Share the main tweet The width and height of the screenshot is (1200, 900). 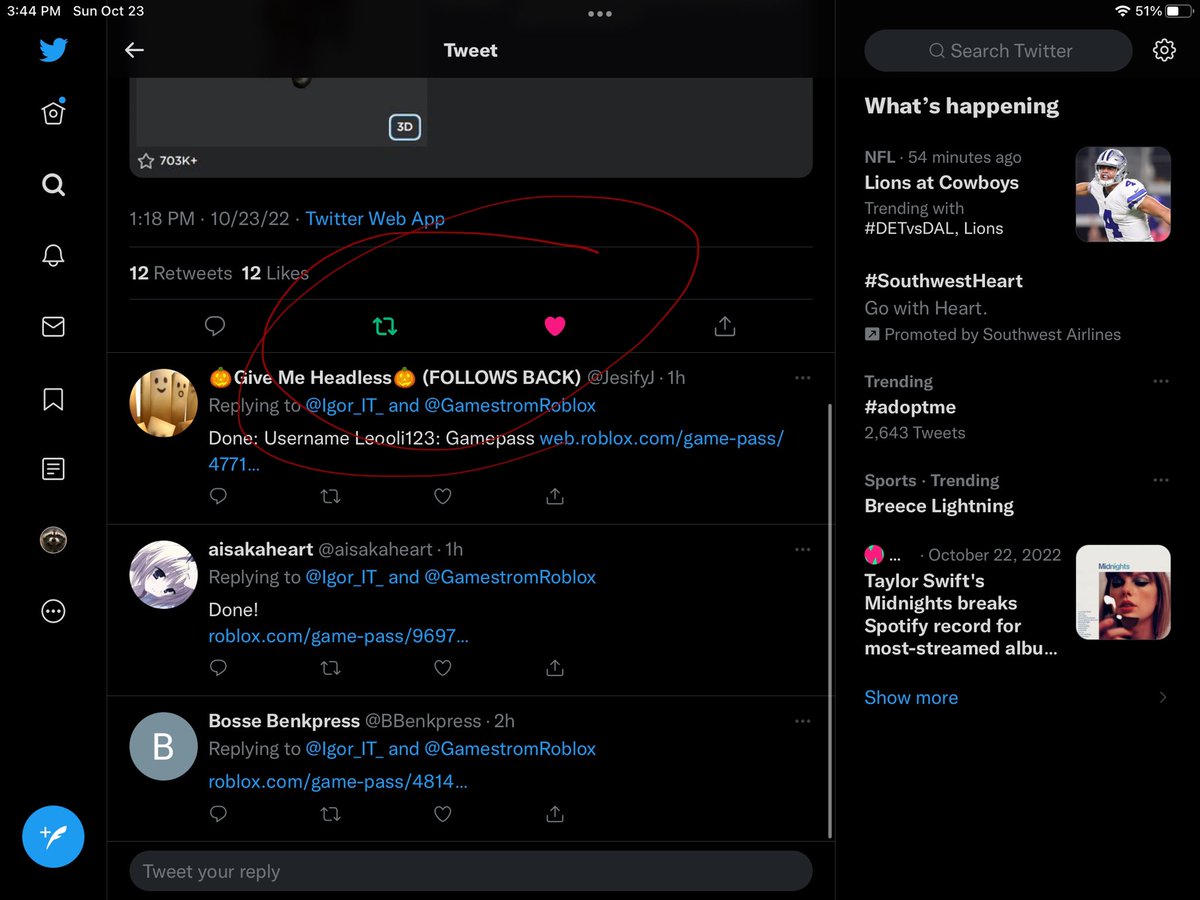pyautogui.click(x=725, y=325)
